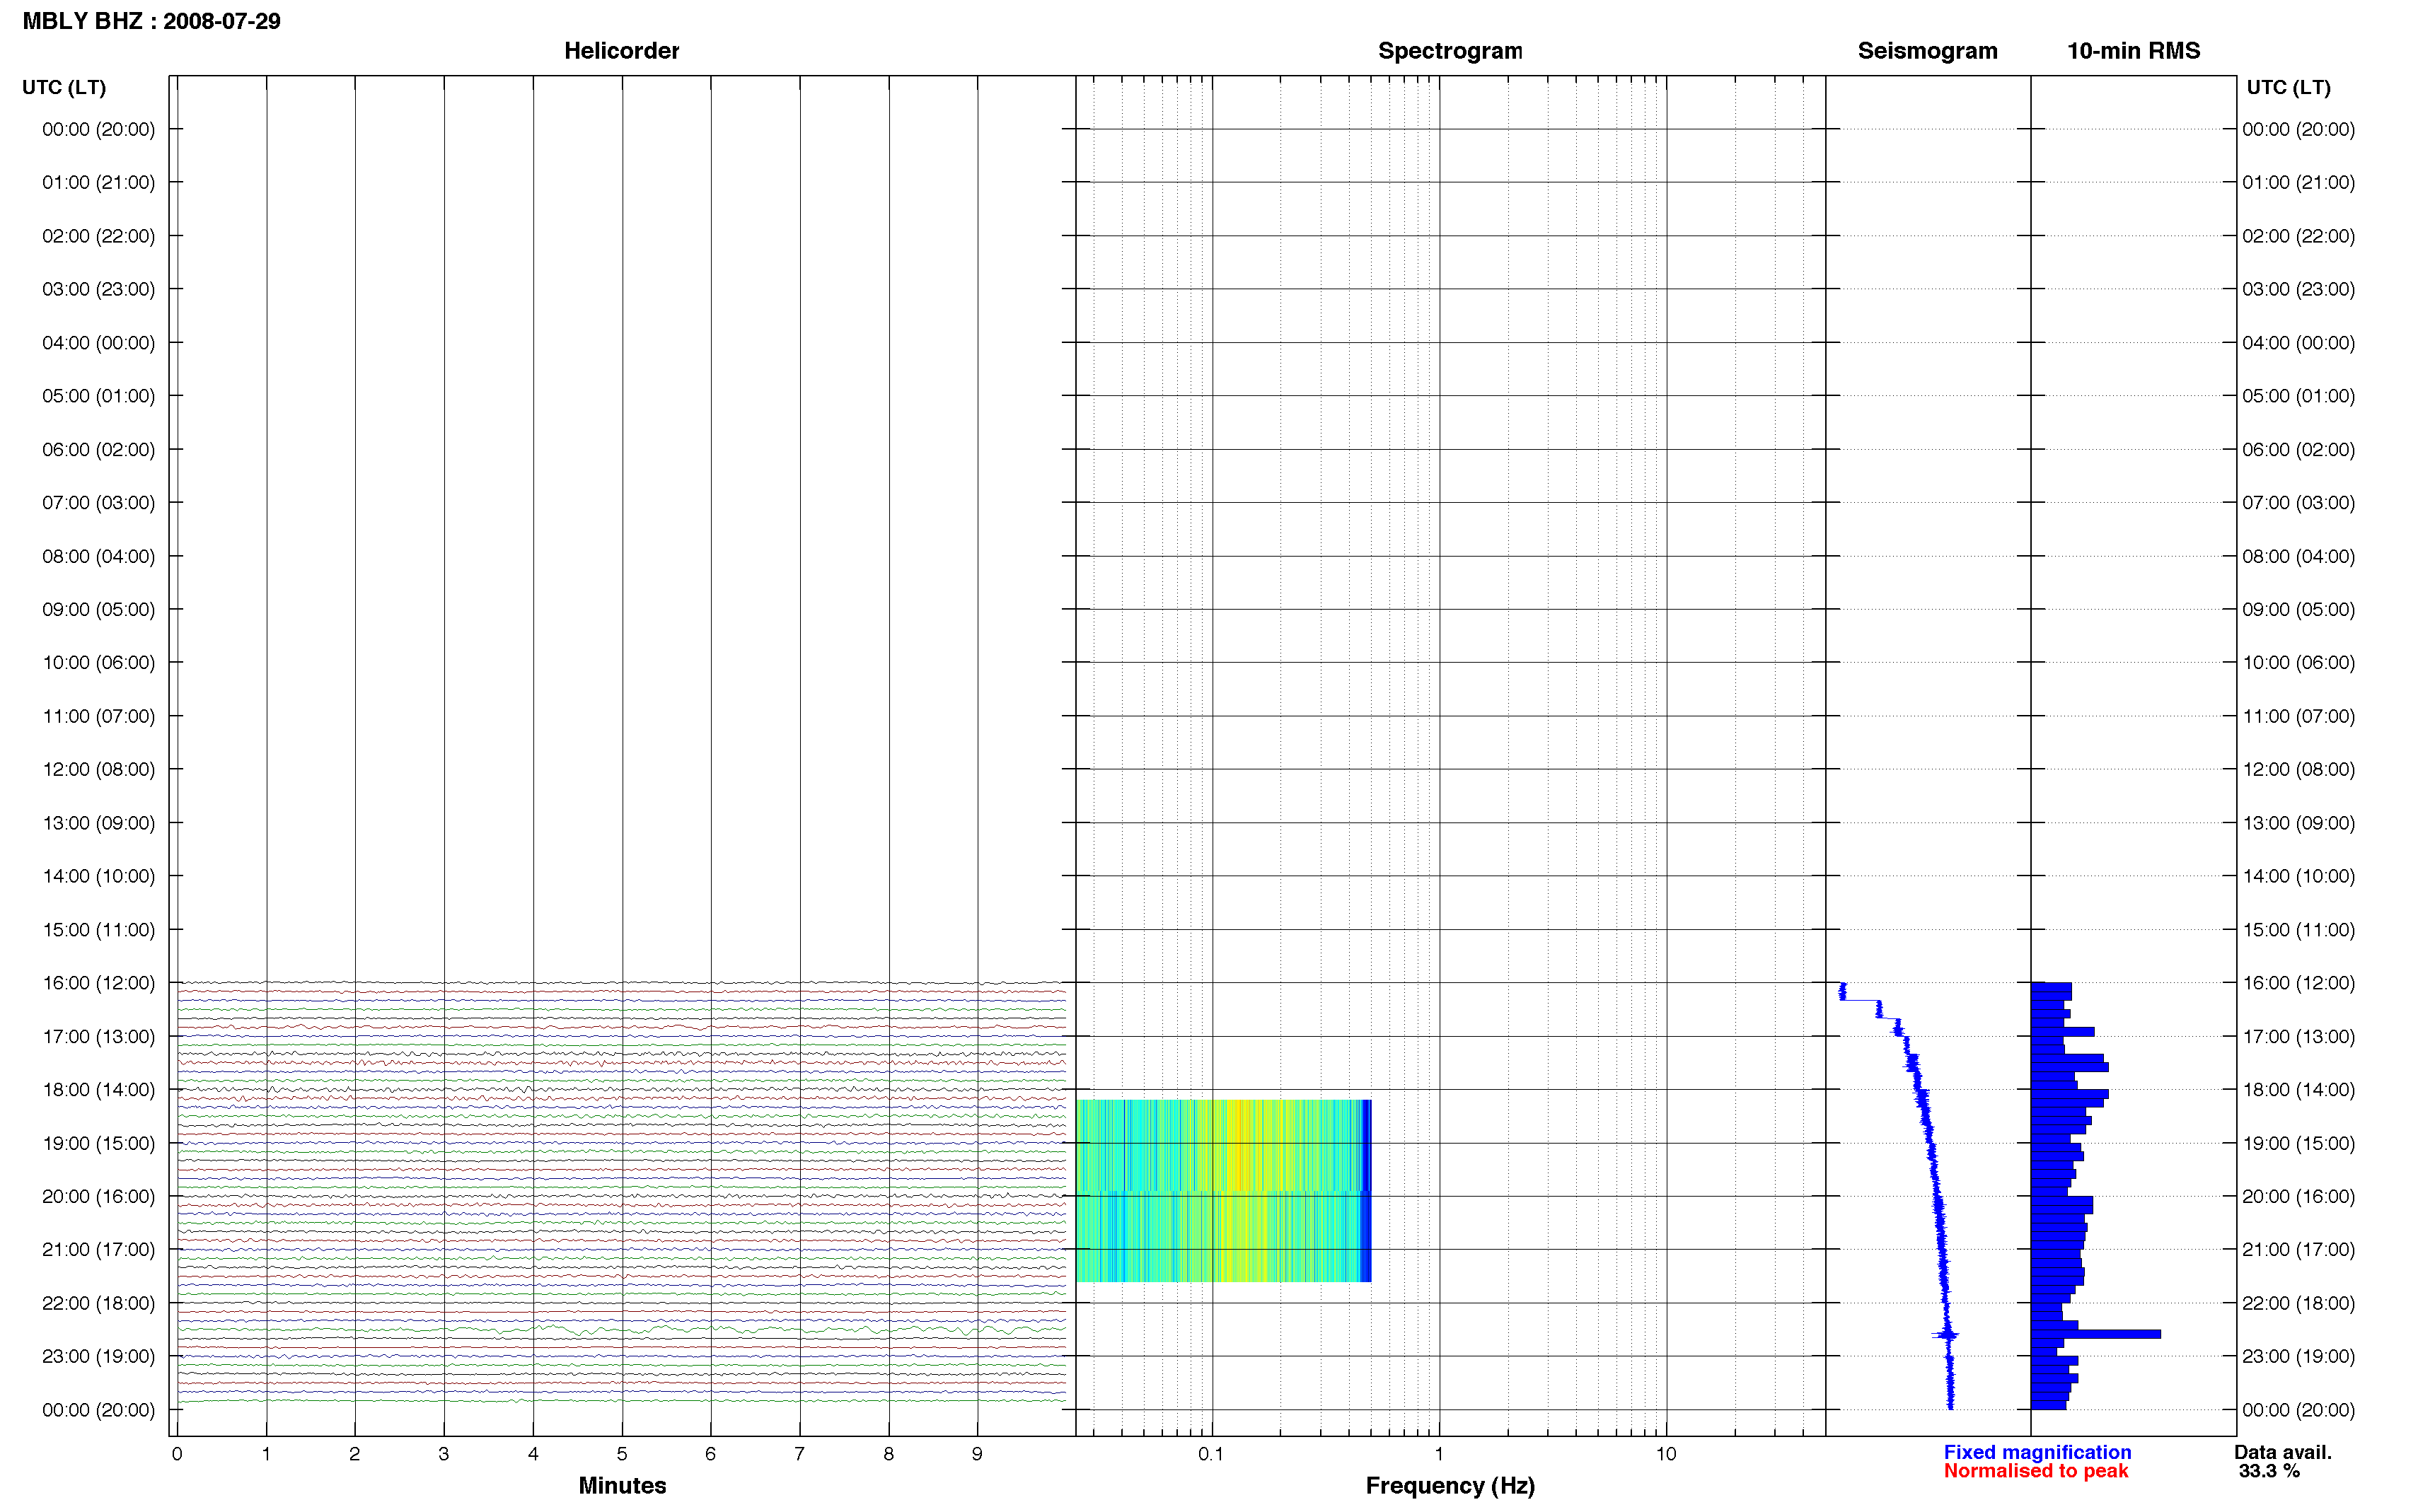Image resolution: width=2418 pixels, height=1512 pixels.
Task: Click the right 12:00 (08:00) time label
Action: click(2298, 769)
